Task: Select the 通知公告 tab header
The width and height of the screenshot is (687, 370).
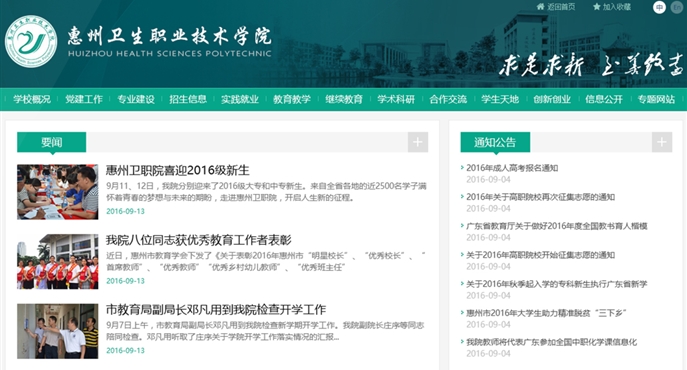Action: pyautogui.click(x=495, y=142)
